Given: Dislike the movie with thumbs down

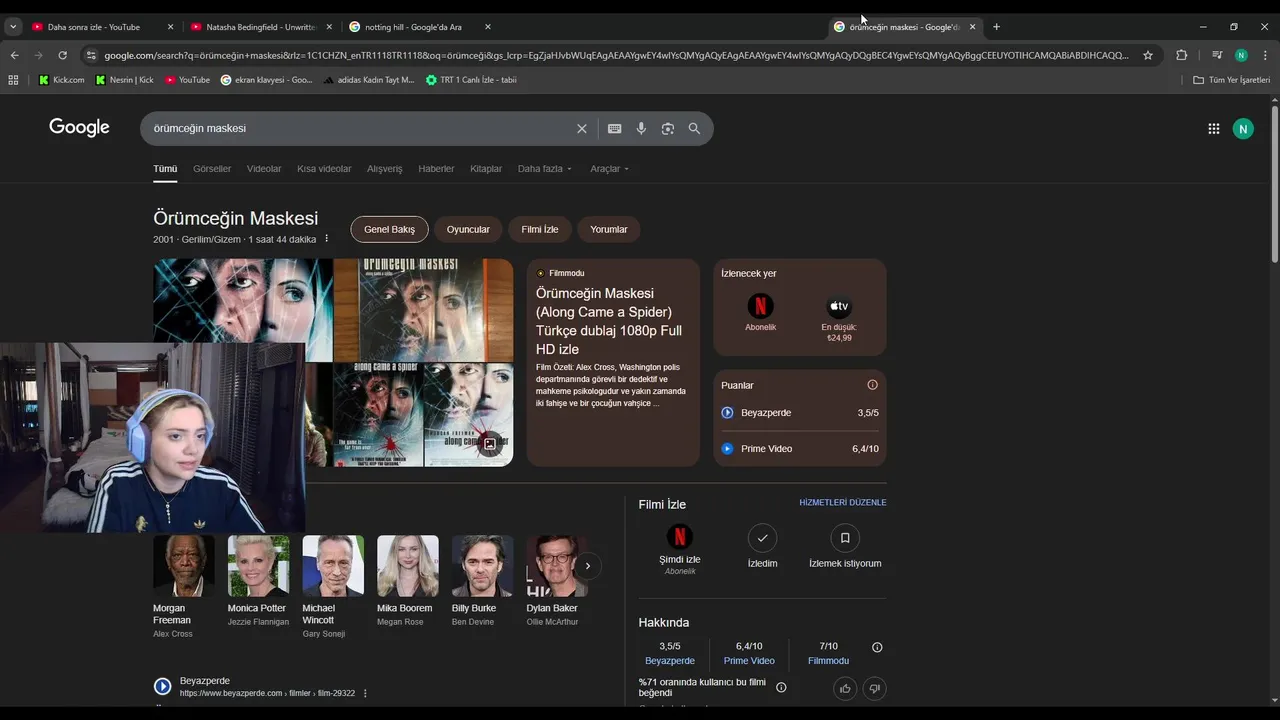Looking at the screenshot, I should point(874,688).
